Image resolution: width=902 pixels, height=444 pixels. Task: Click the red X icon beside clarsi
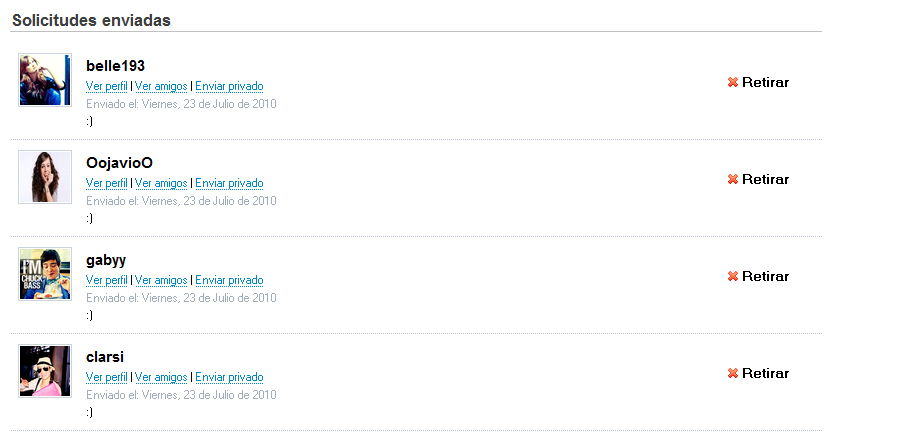pyautogui.click(x=733, y=373)
